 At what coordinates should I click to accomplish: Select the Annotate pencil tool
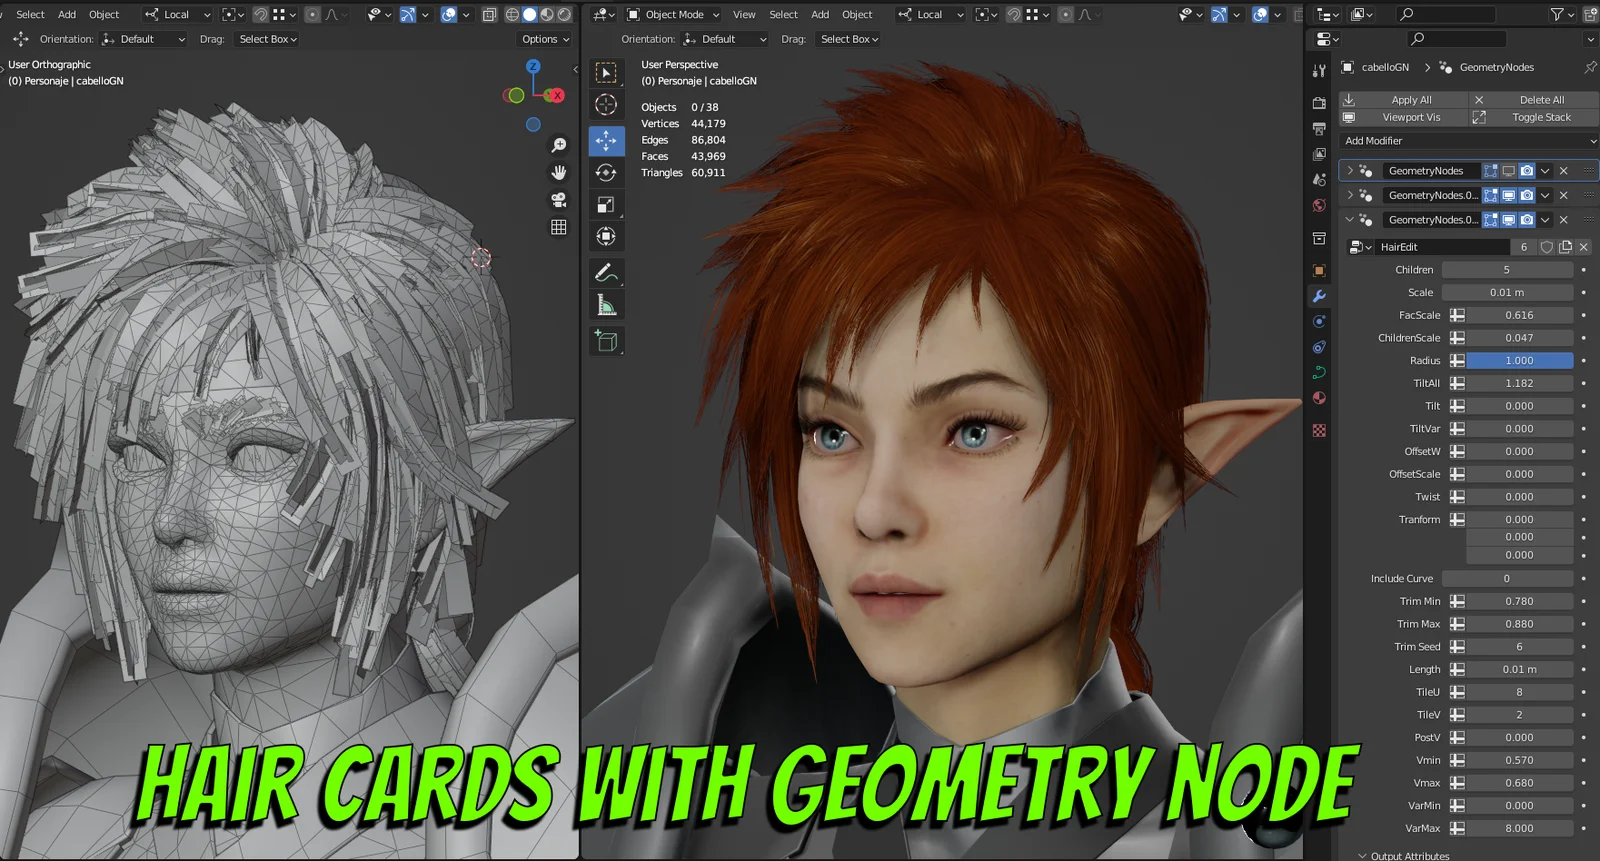[x=605, y=272]
